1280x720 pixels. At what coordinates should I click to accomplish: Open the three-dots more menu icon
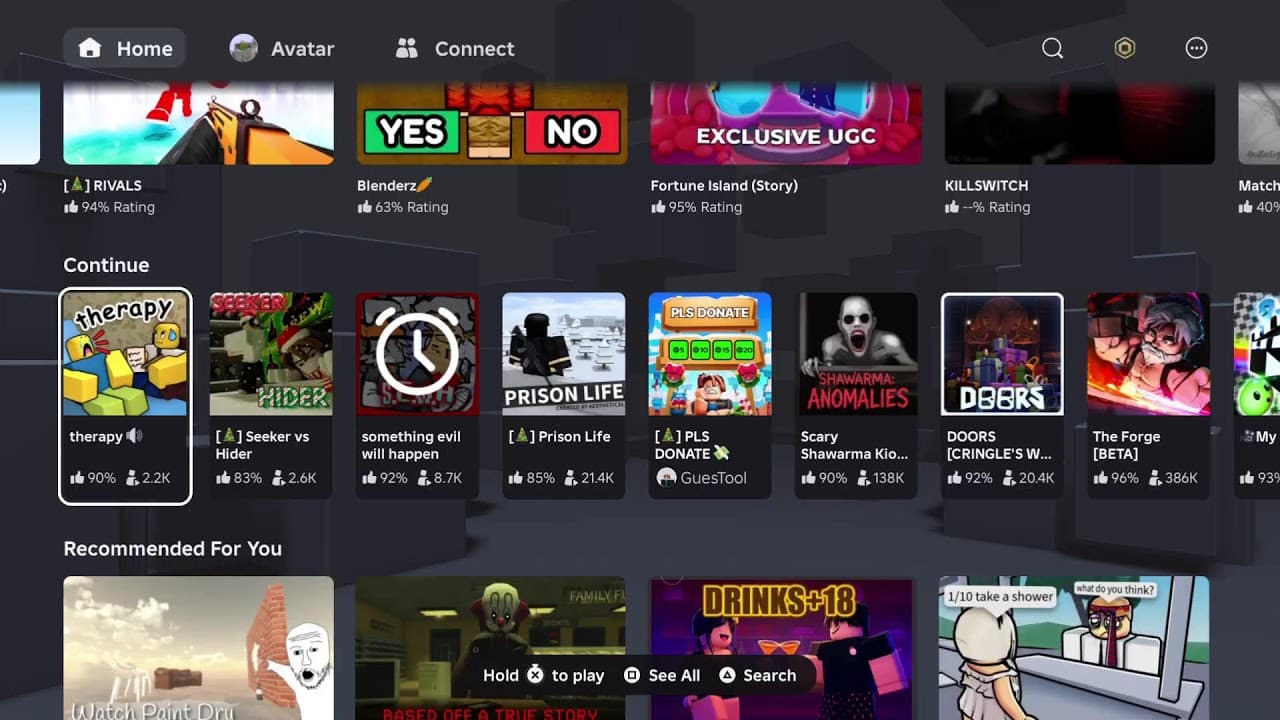tap(1196, 48)
